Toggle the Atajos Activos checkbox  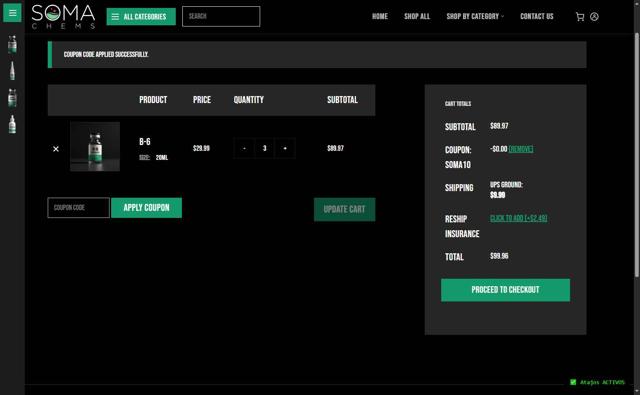573,382
